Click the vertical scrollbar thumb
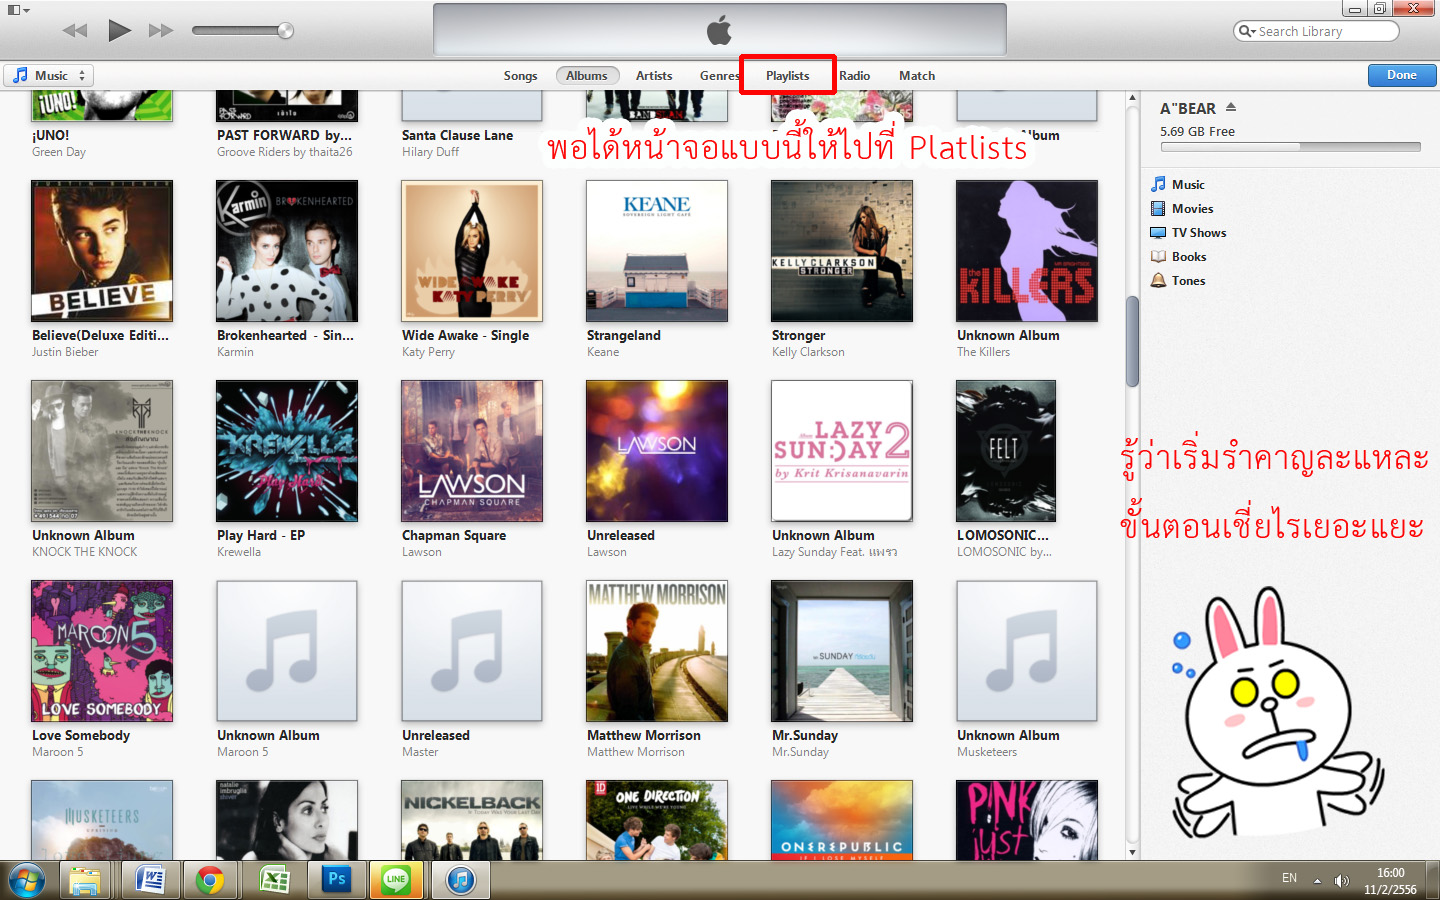 [1132, 342]
